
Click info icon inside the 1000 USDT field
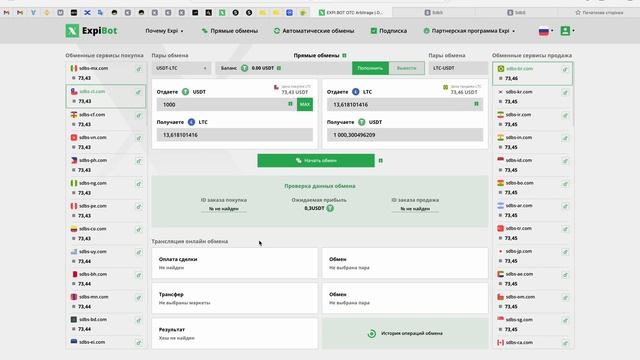(x=291, y=104)
